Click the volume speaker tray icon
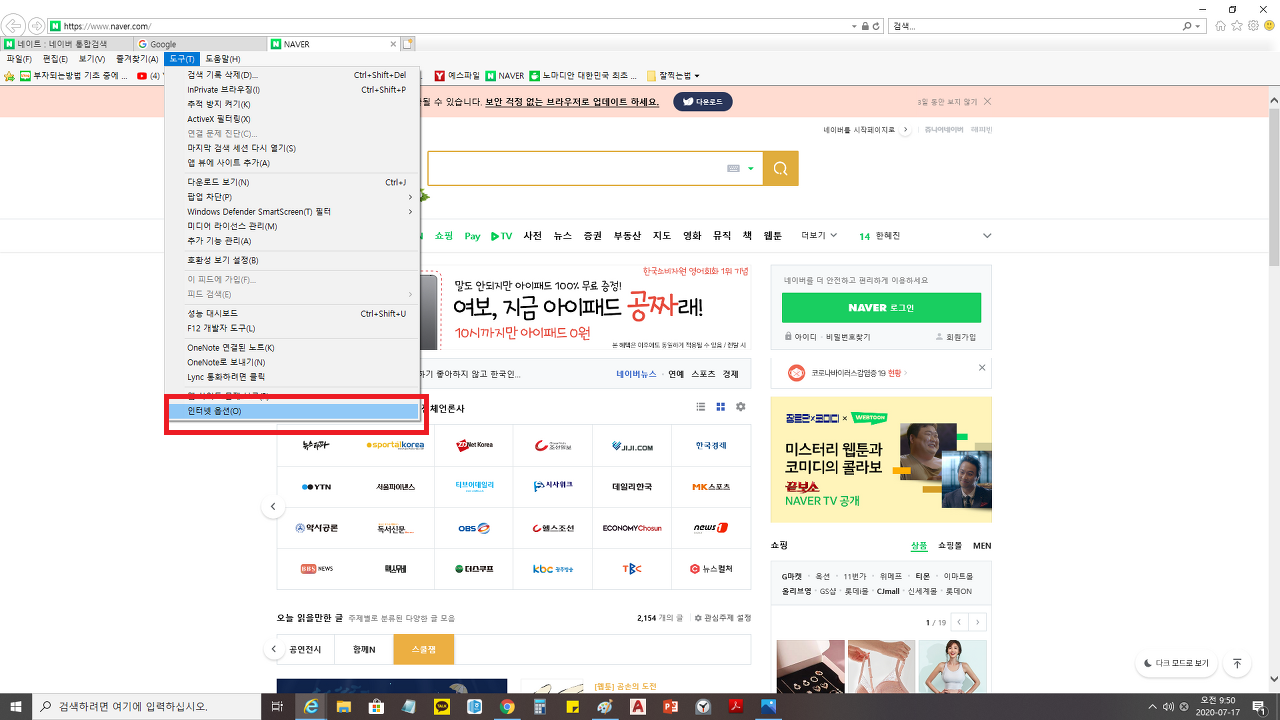This screenshot has height=720, width=1280. (1171, 706)
